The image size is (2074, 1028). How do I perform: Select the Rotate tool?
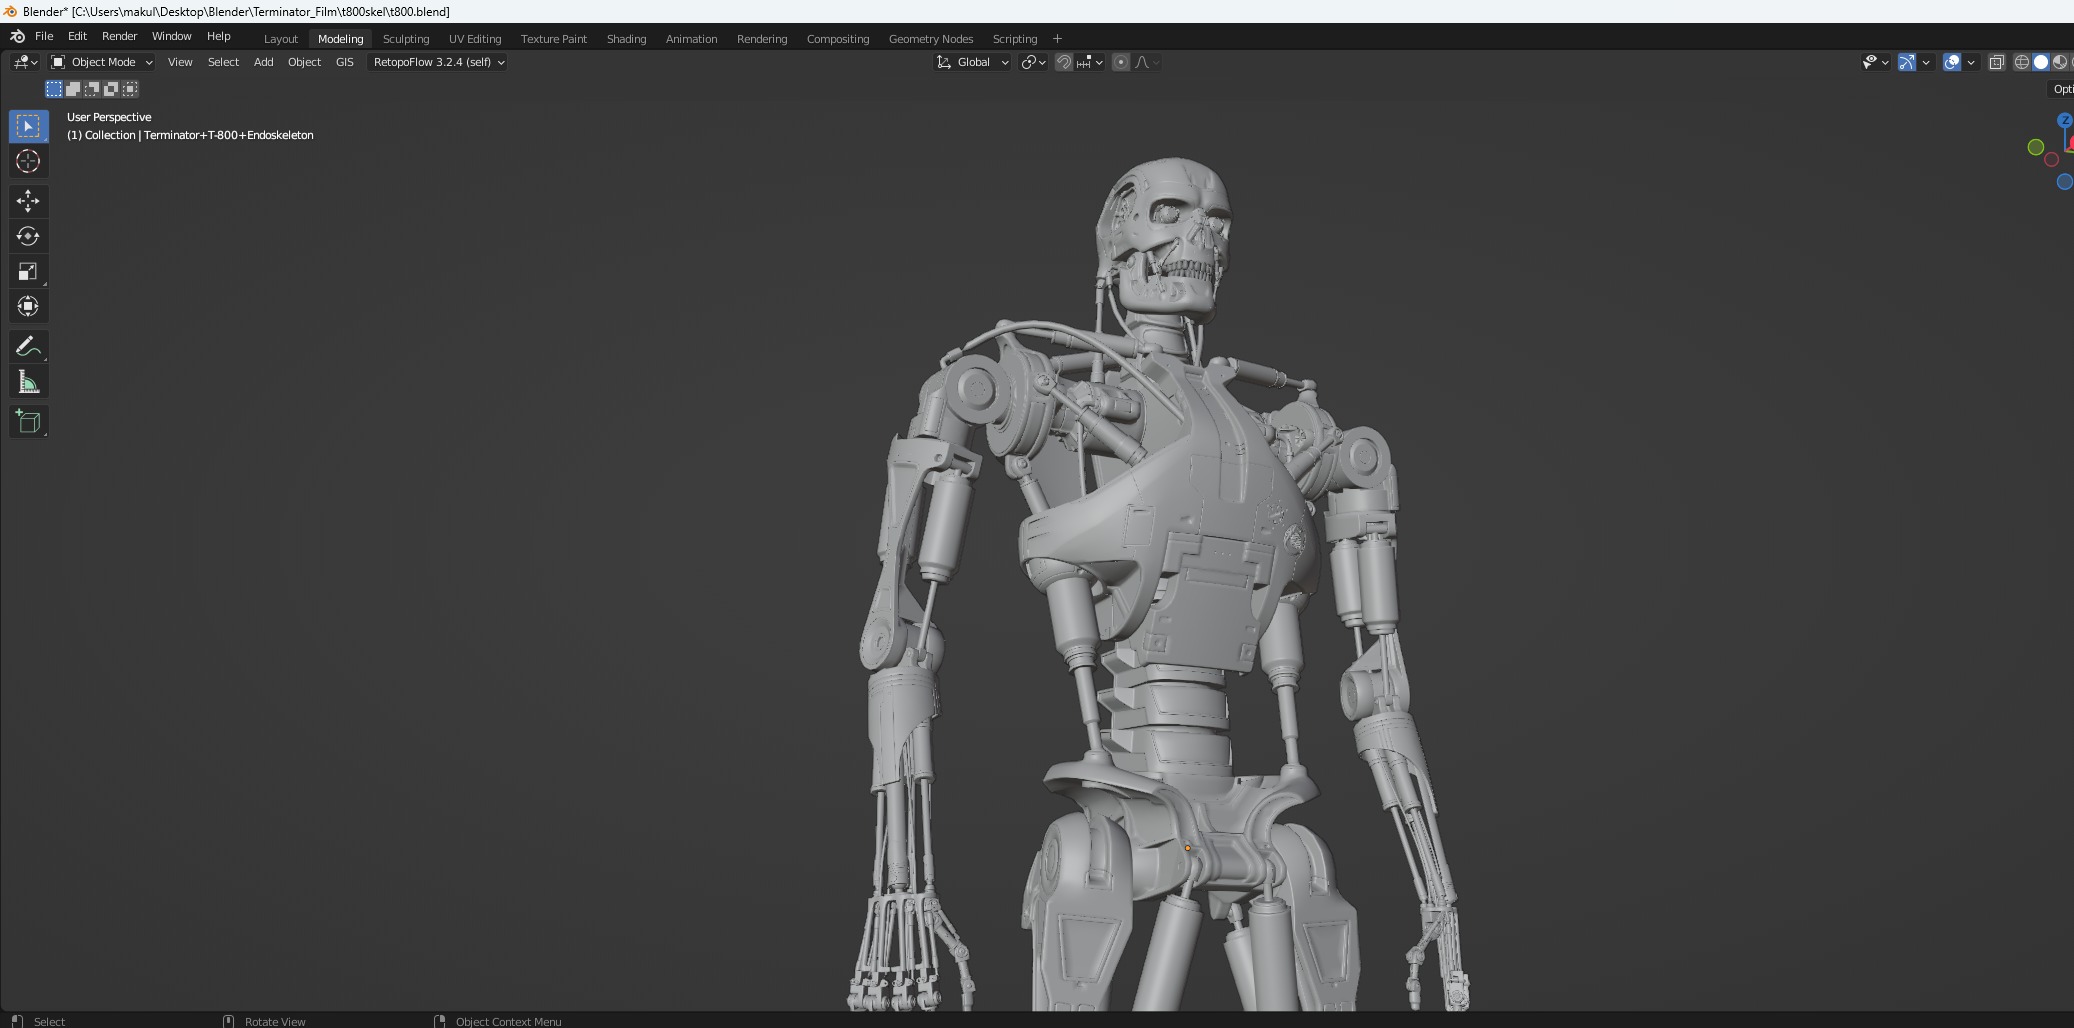pos(28,236)
